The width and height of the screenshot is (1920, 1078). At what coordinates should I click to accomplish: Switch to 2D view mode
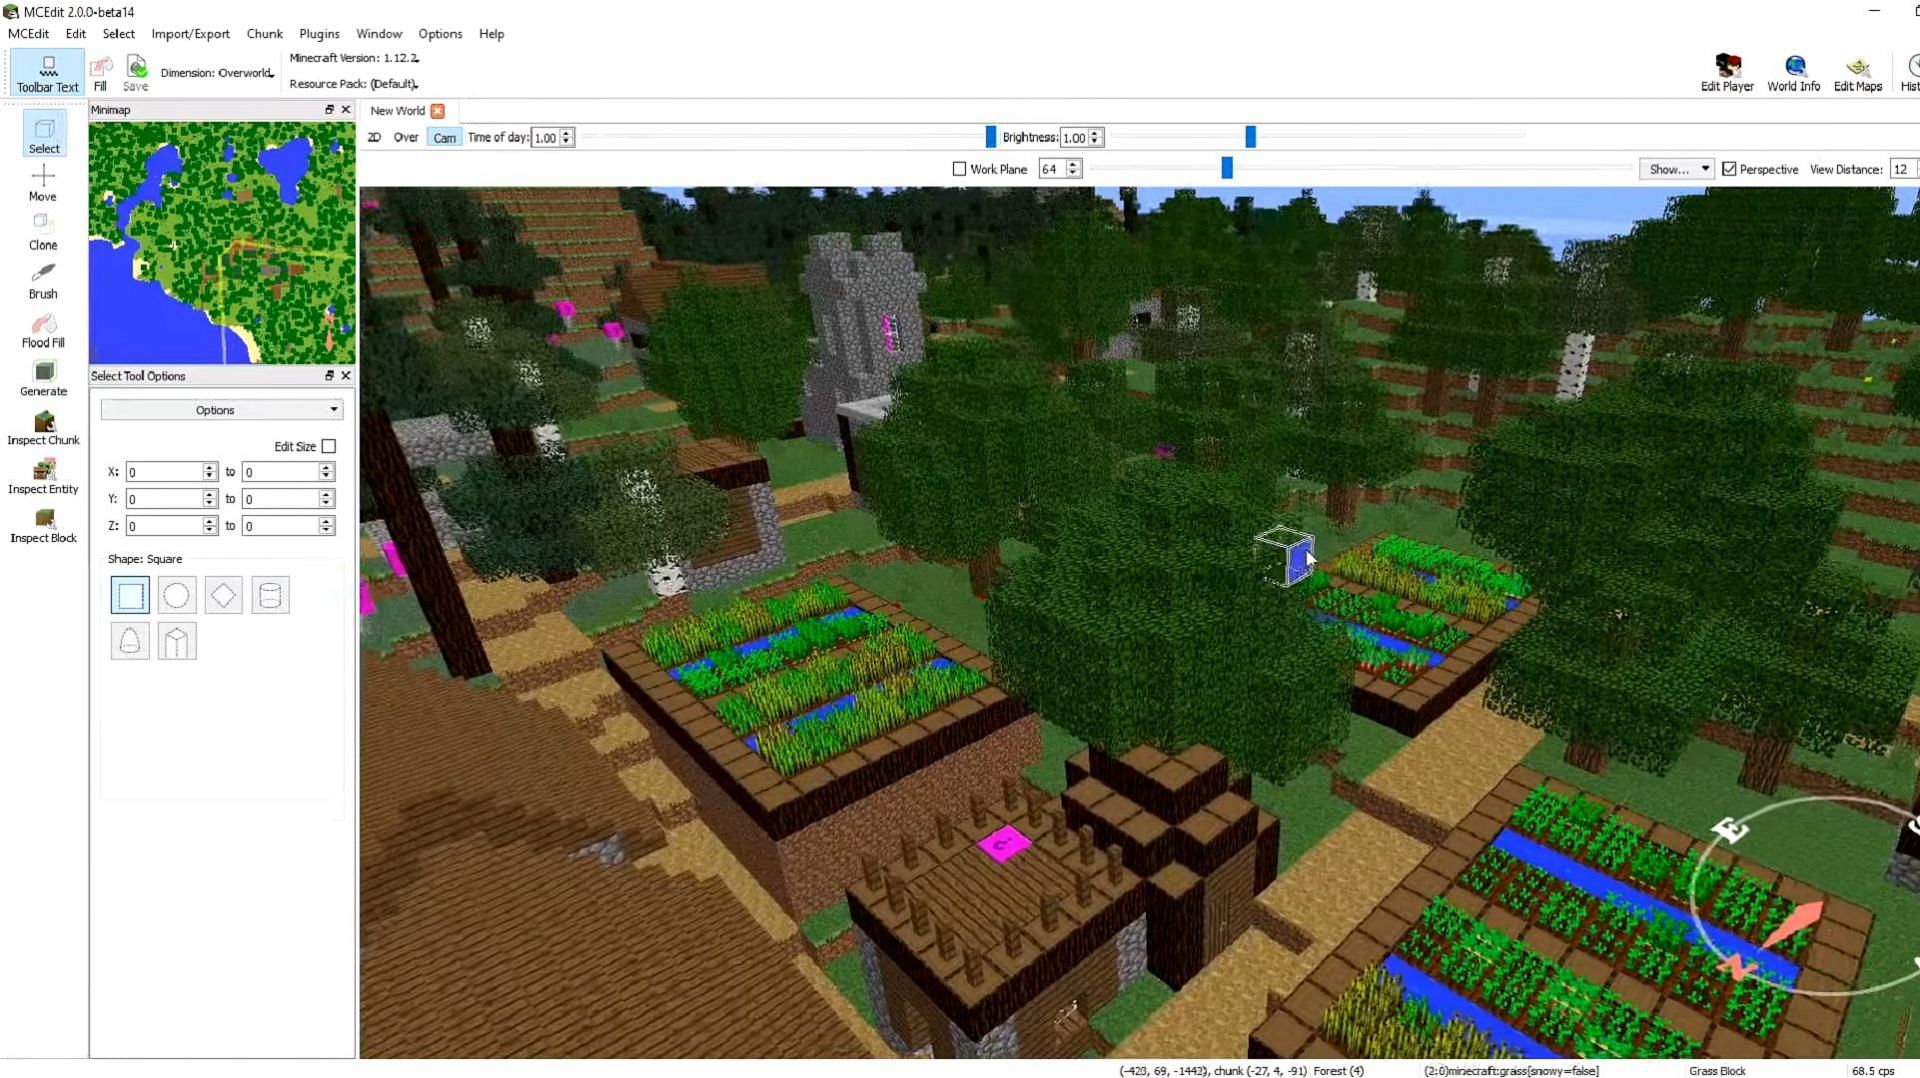tap(374, 137)
